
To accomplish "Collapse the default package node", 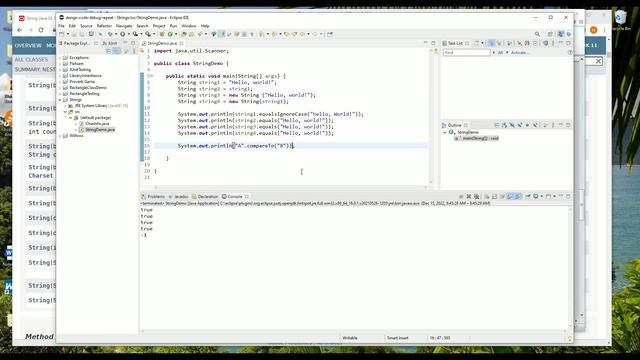I will (x=71, y=118).
